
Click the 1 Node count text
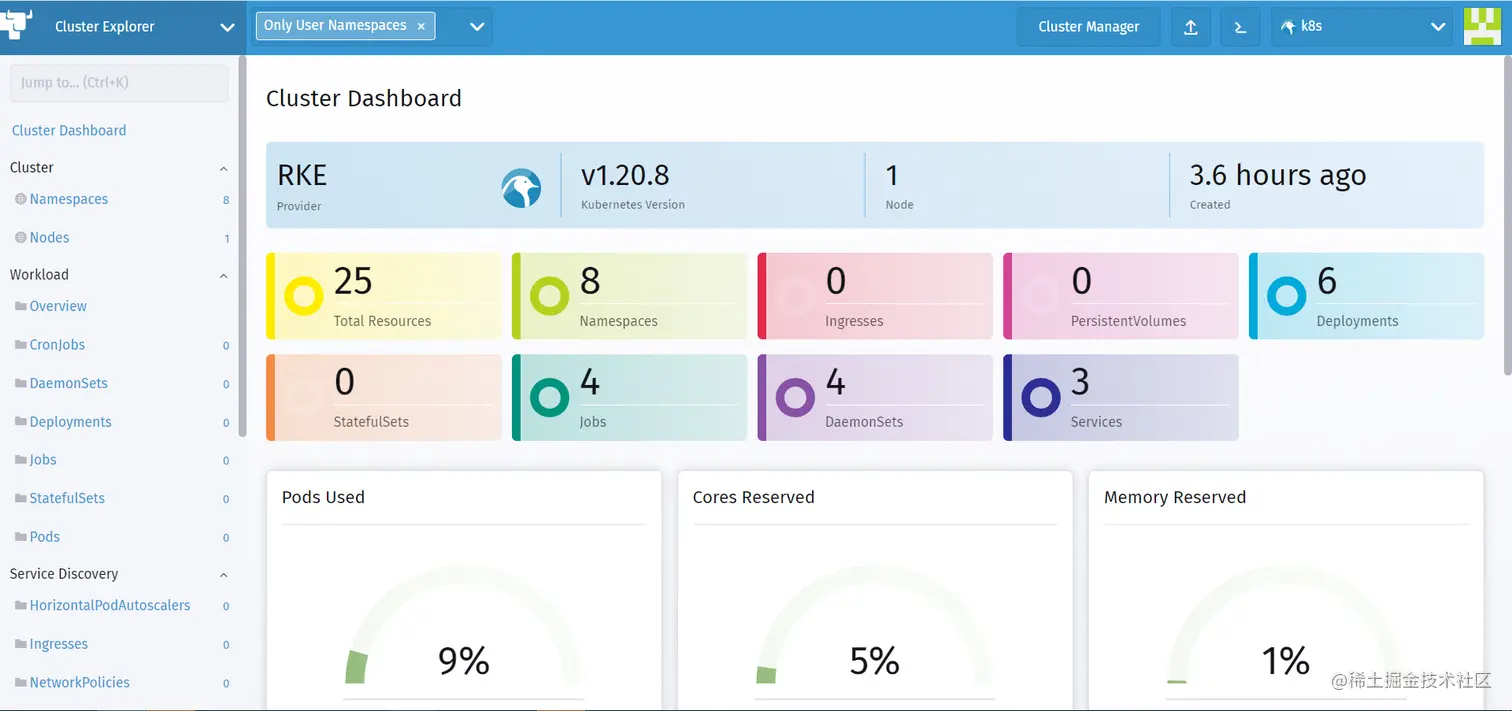tap(892, 175)
